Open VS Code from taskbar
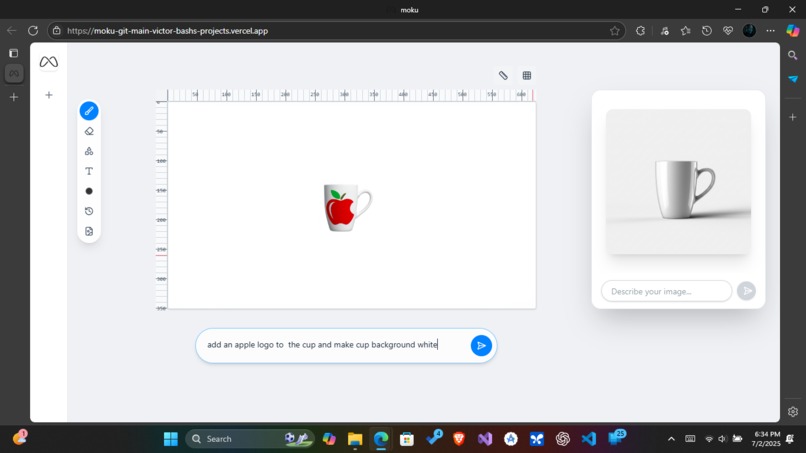 click(x=589, y=439)
